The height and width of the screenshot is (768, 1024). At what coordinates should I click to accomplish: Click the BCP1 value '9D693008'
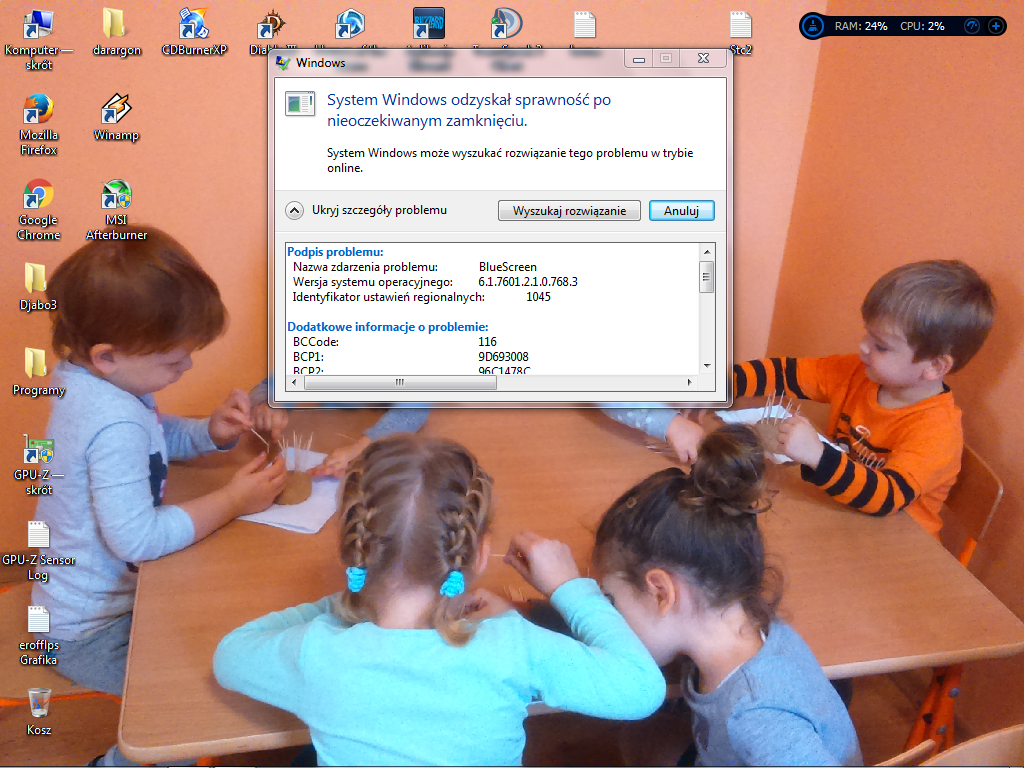coord(503,357)
